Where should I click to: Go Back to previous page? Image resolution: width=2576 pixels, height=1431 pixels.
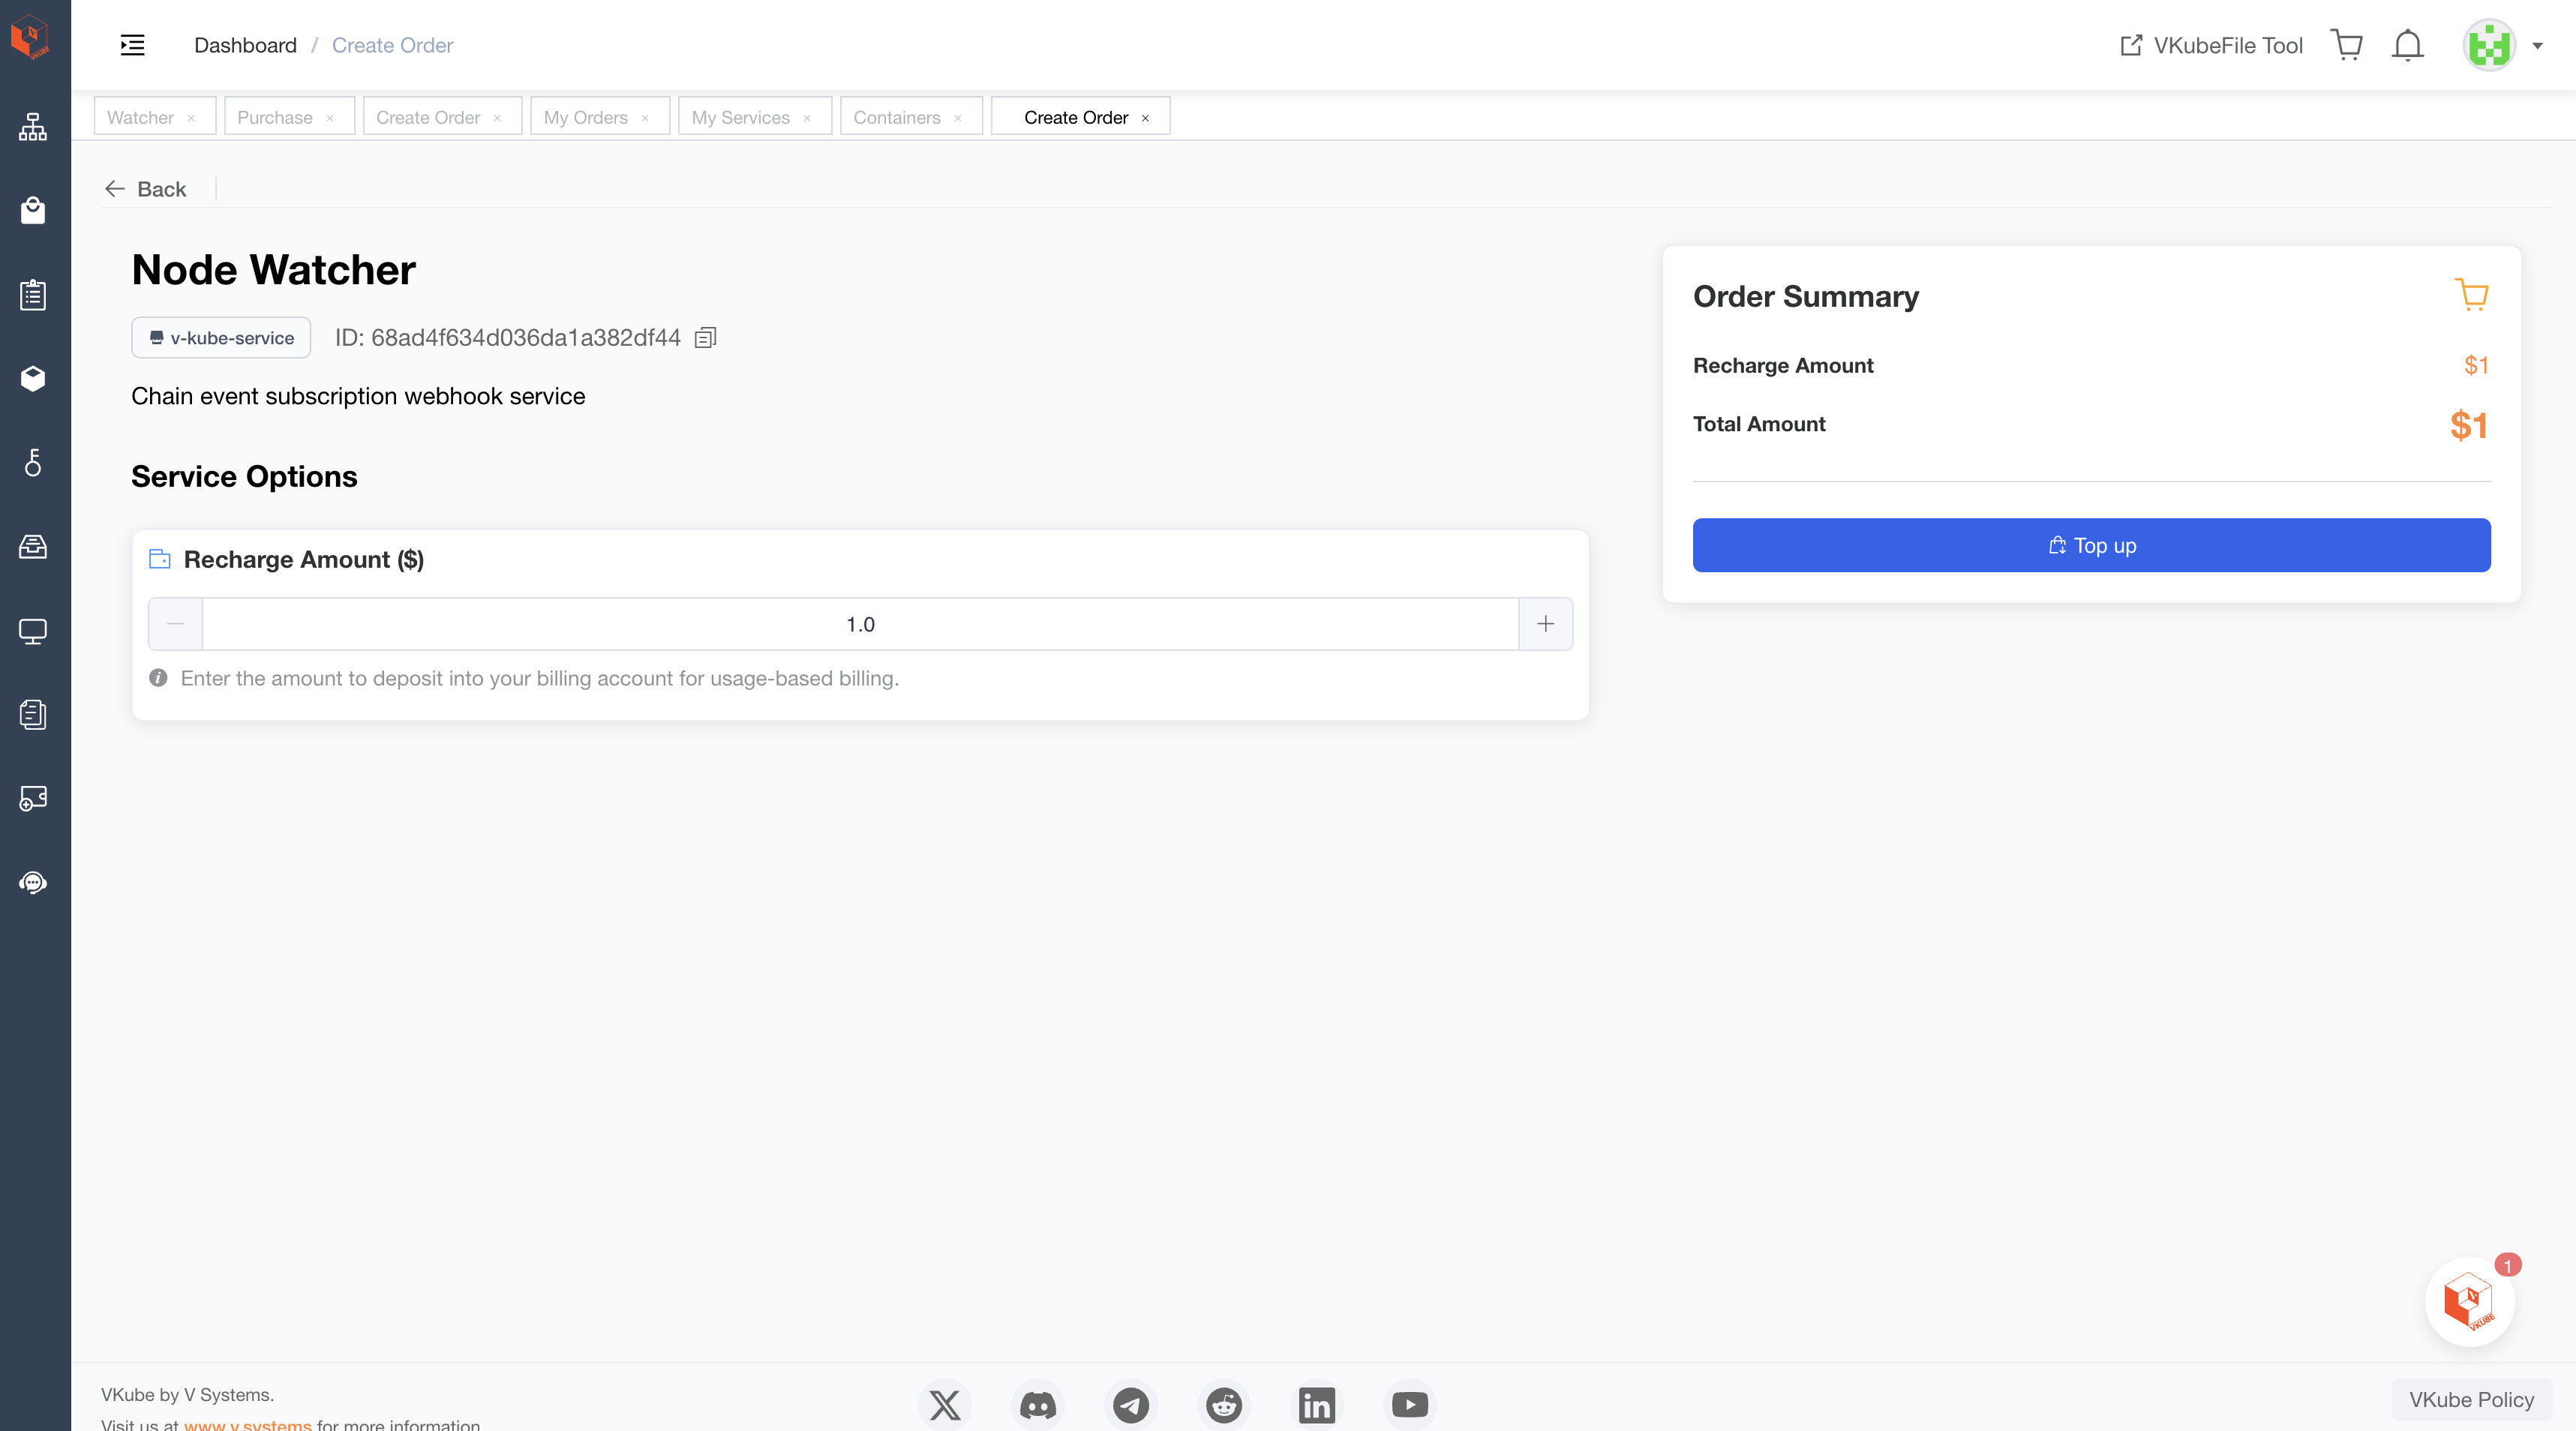point(146,189)
